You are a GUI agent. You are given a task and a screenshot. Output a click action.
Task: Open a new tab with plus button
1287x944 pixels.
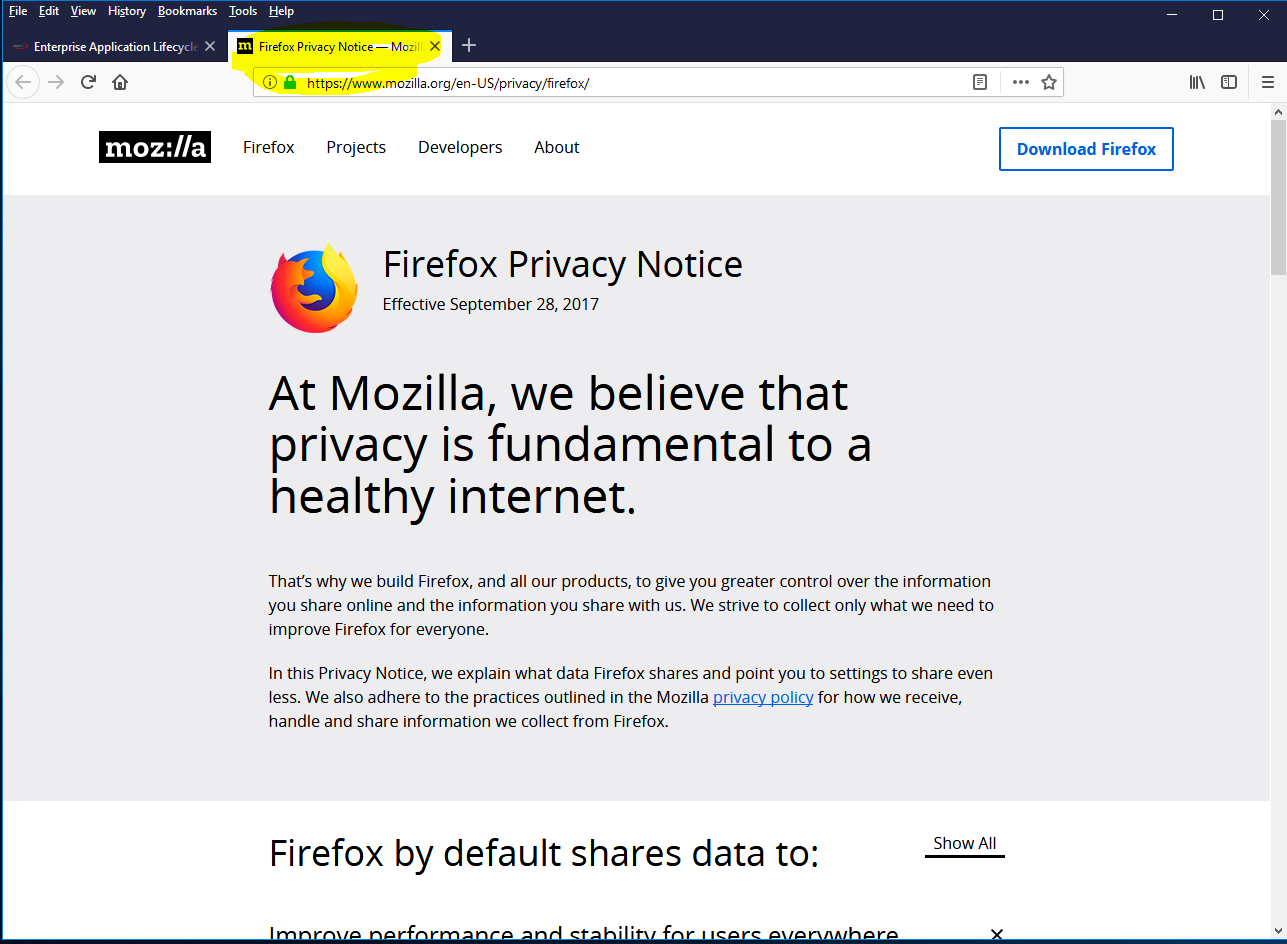[469, 46]
